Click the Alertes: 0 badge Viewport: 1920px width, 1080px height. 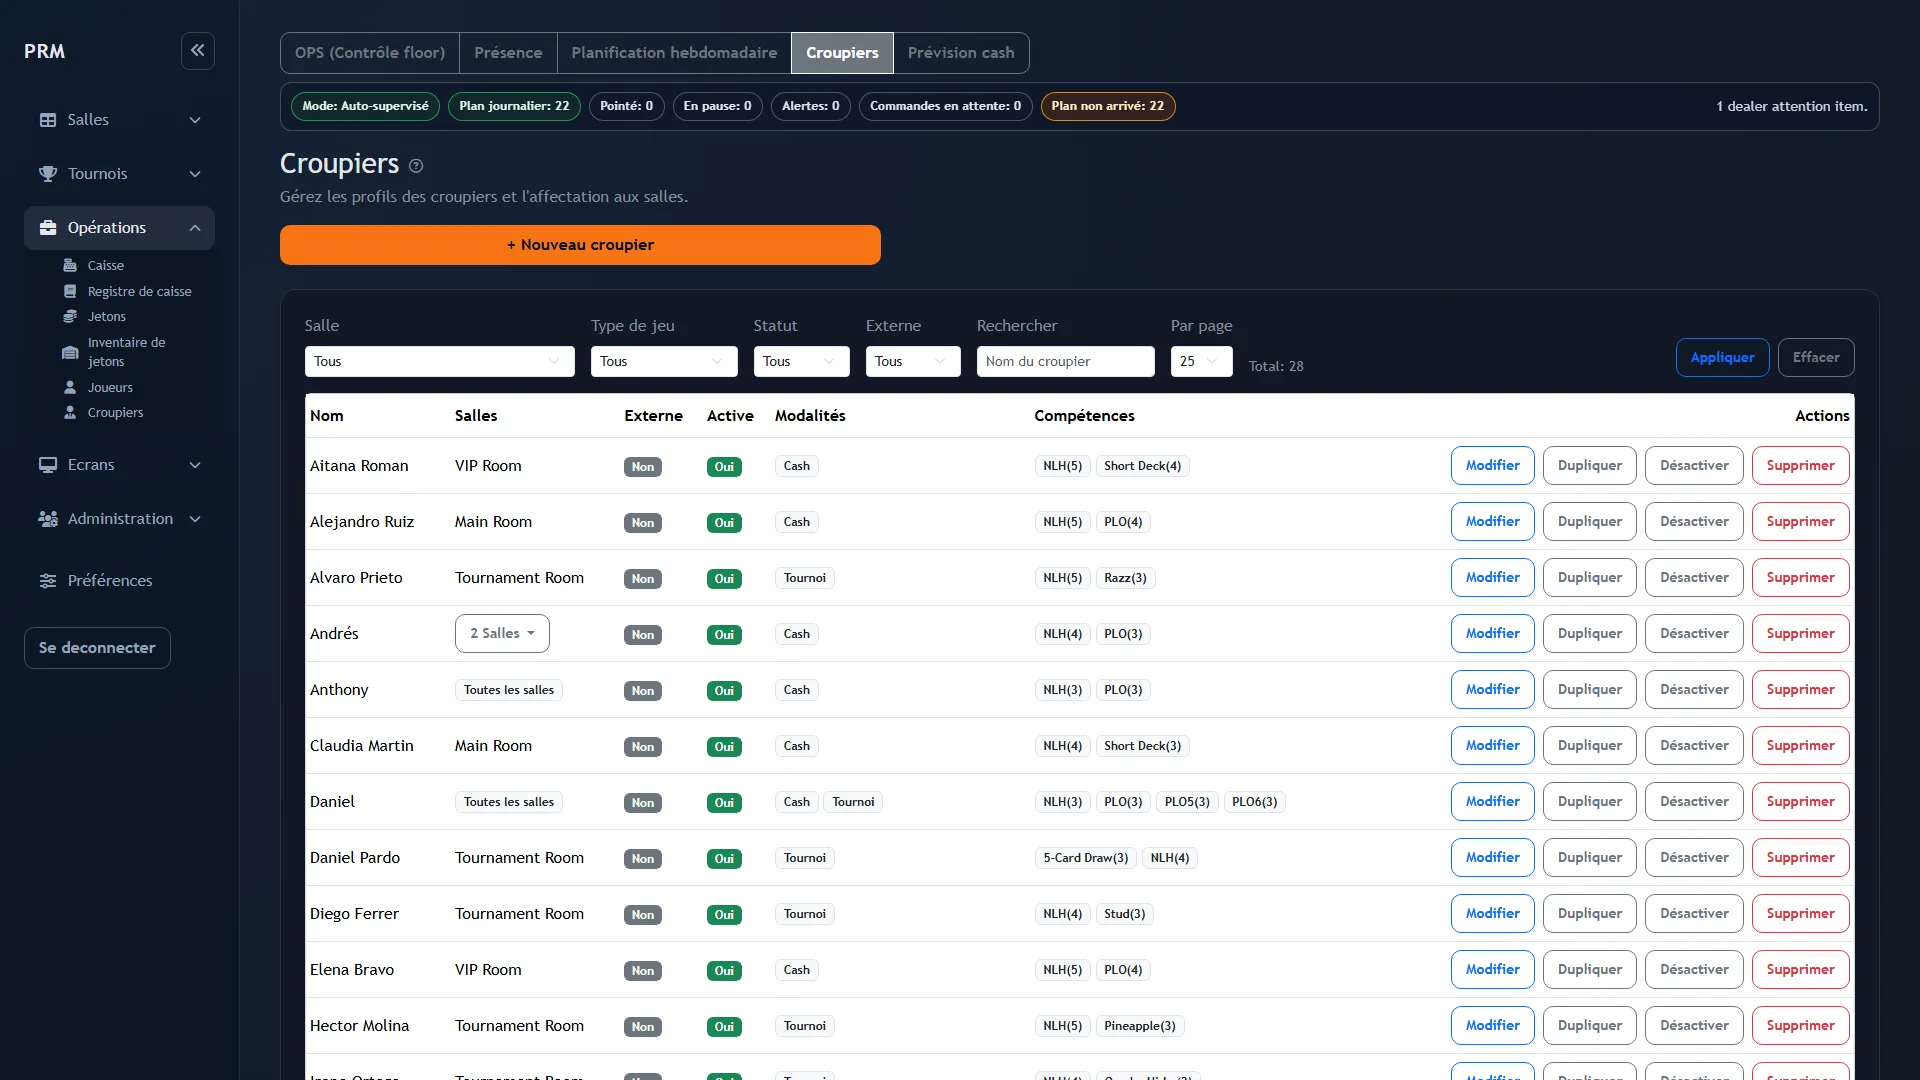point(811,106)
